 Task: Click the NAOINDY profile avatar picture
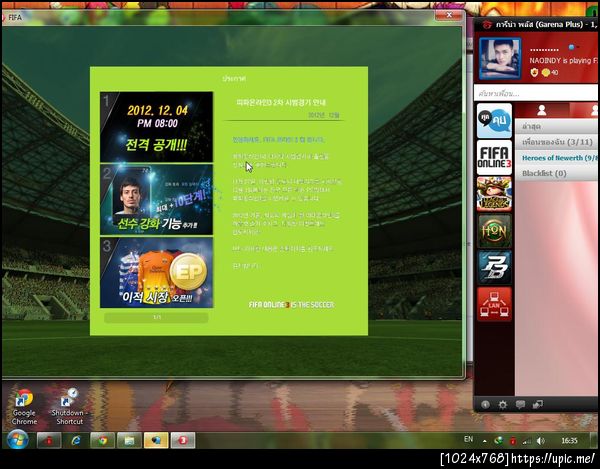click(500, 58)
